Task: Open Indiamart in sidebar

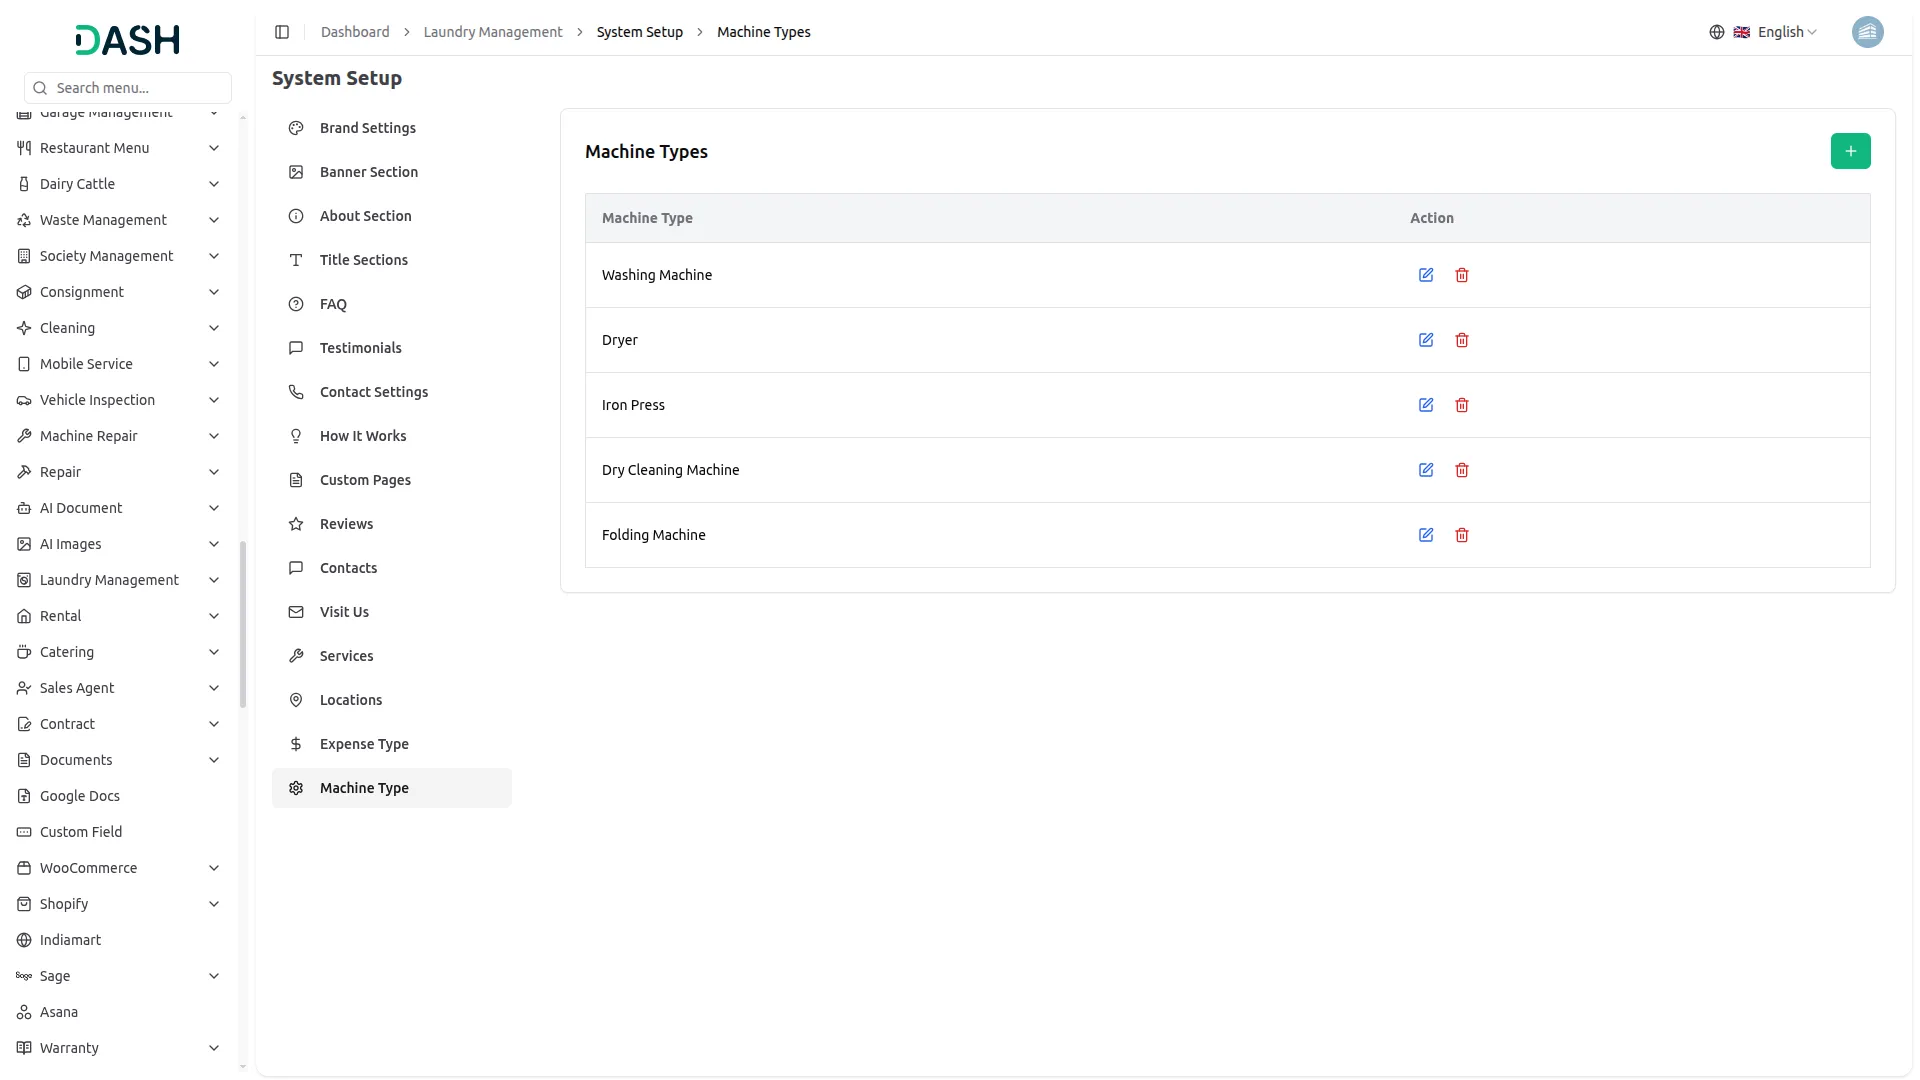Action: (x=119, y=940)
